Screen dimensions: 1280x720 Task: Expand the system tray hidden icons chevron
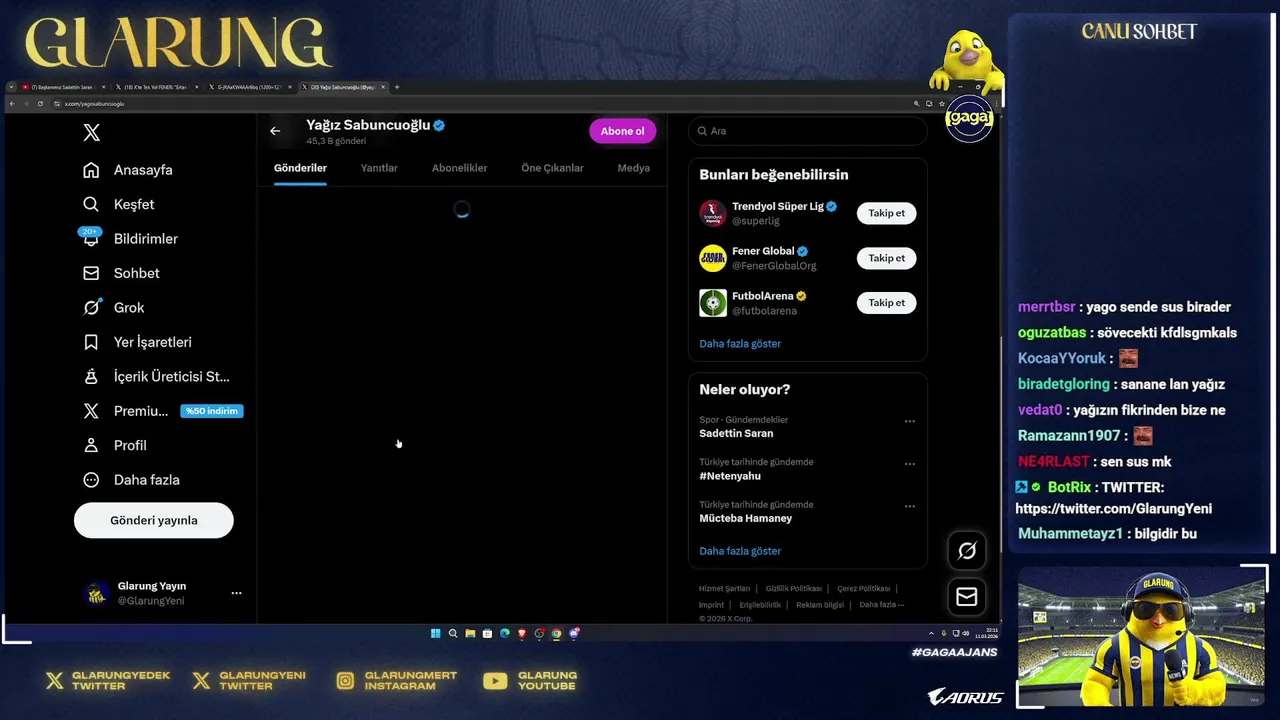click(x=931, y=633)
